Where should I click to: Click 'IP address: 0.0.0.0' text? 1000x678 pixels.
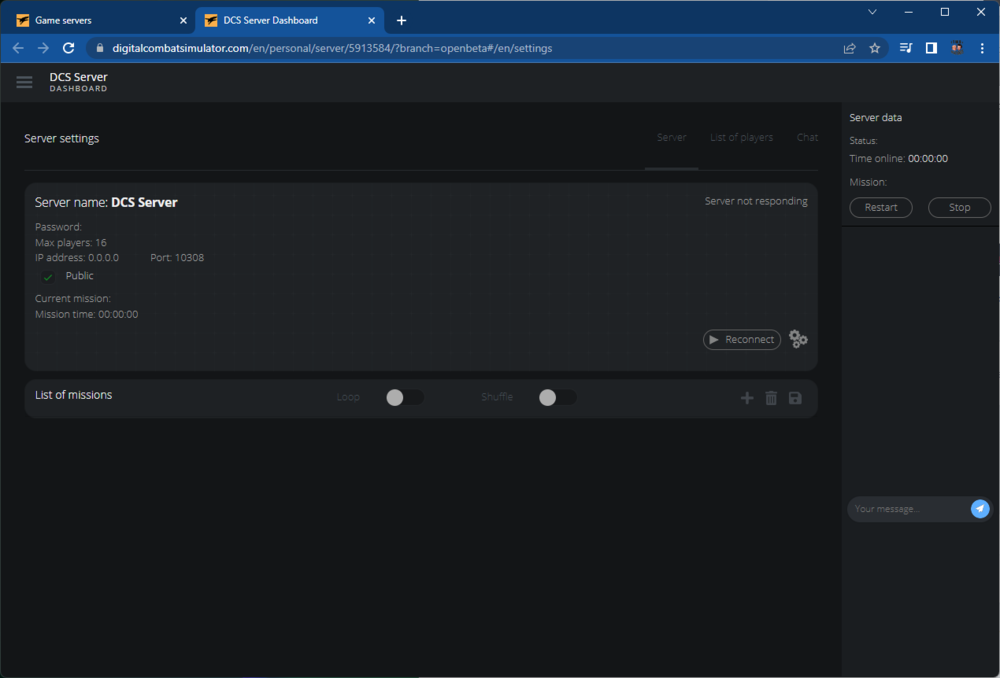(77, 258)
